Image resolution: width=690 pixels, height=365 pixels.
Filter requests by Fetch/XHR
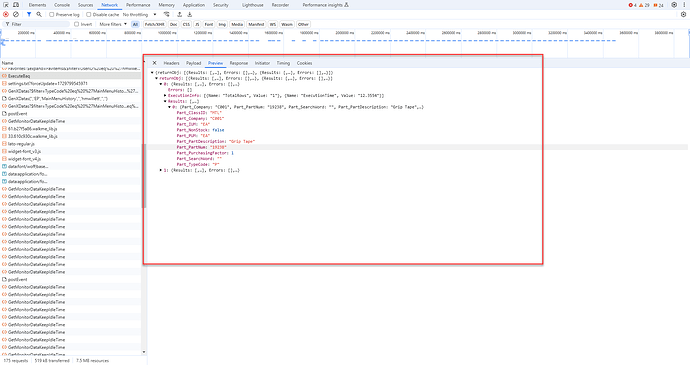tap(154, 24)
